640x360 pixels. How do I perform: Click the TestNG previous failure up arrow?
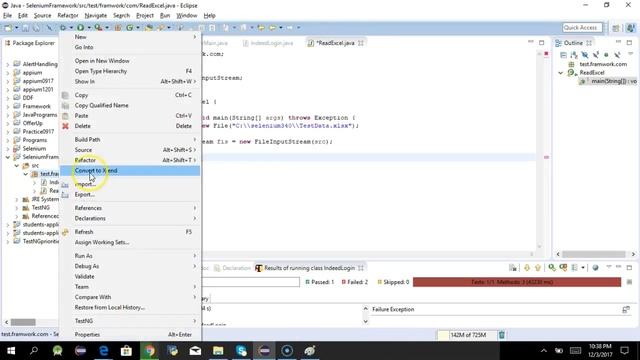click(x=538, y=268)
